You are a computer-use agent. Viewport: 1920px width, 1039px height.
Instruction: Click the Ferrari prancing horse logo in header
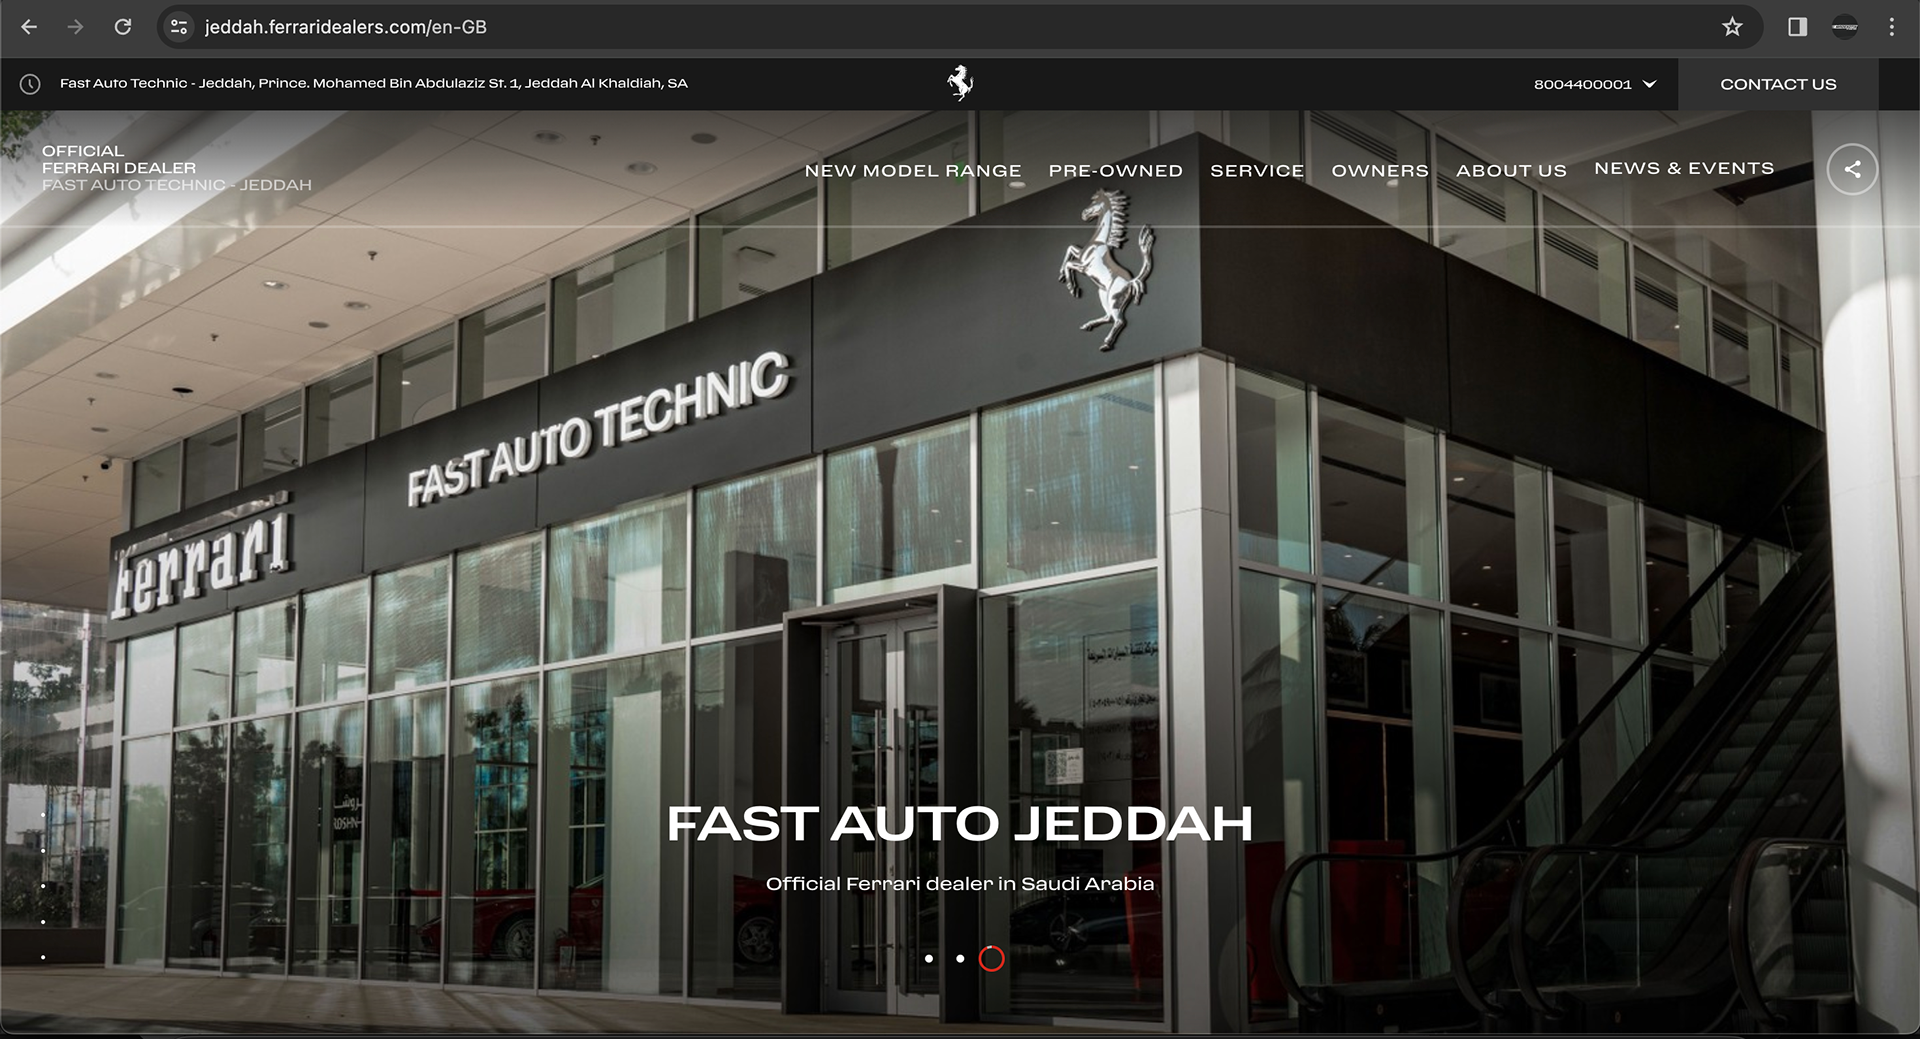(960, 83)
